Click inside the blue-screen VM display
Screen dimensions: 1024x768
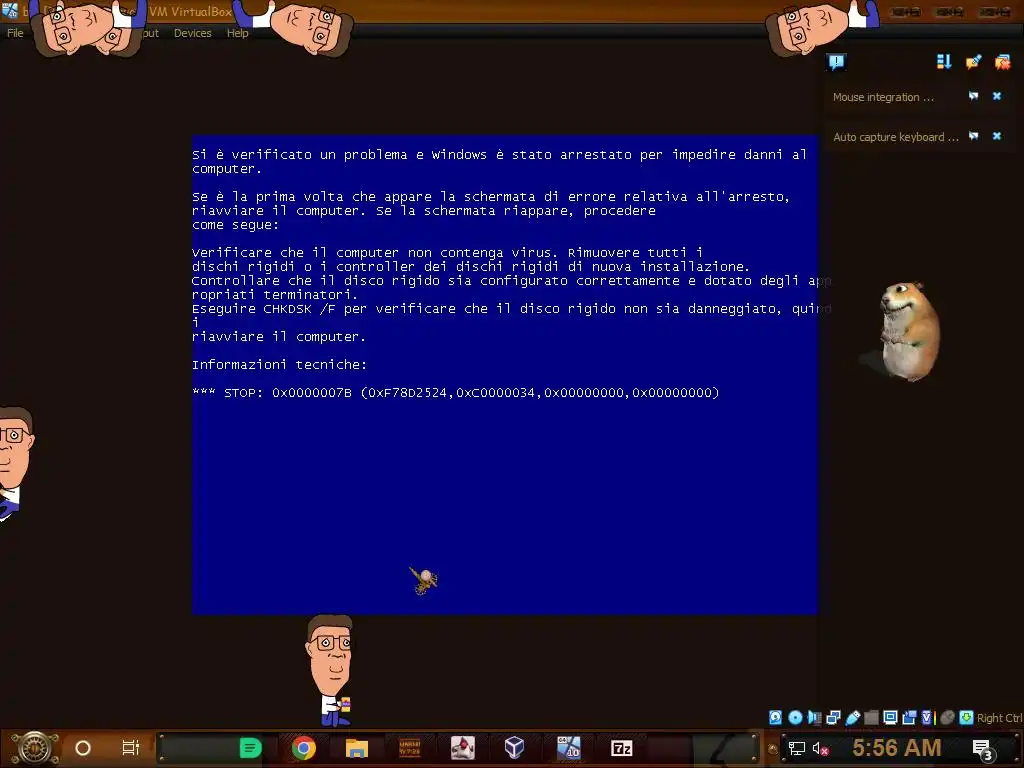tap(504, 375)
